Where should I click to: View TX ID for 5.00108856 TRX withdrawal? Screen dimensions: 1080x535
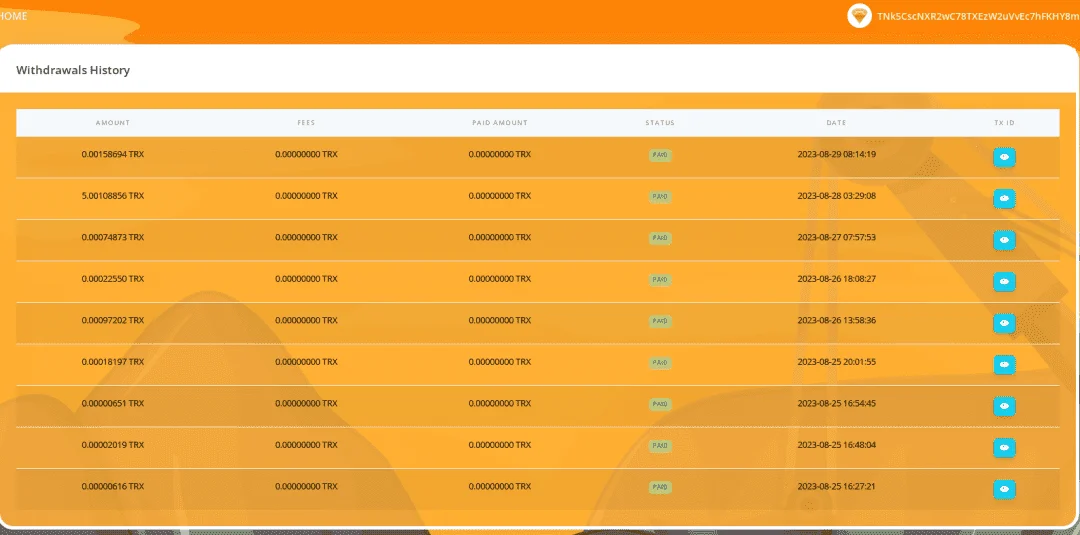(x=1004, y=198)
